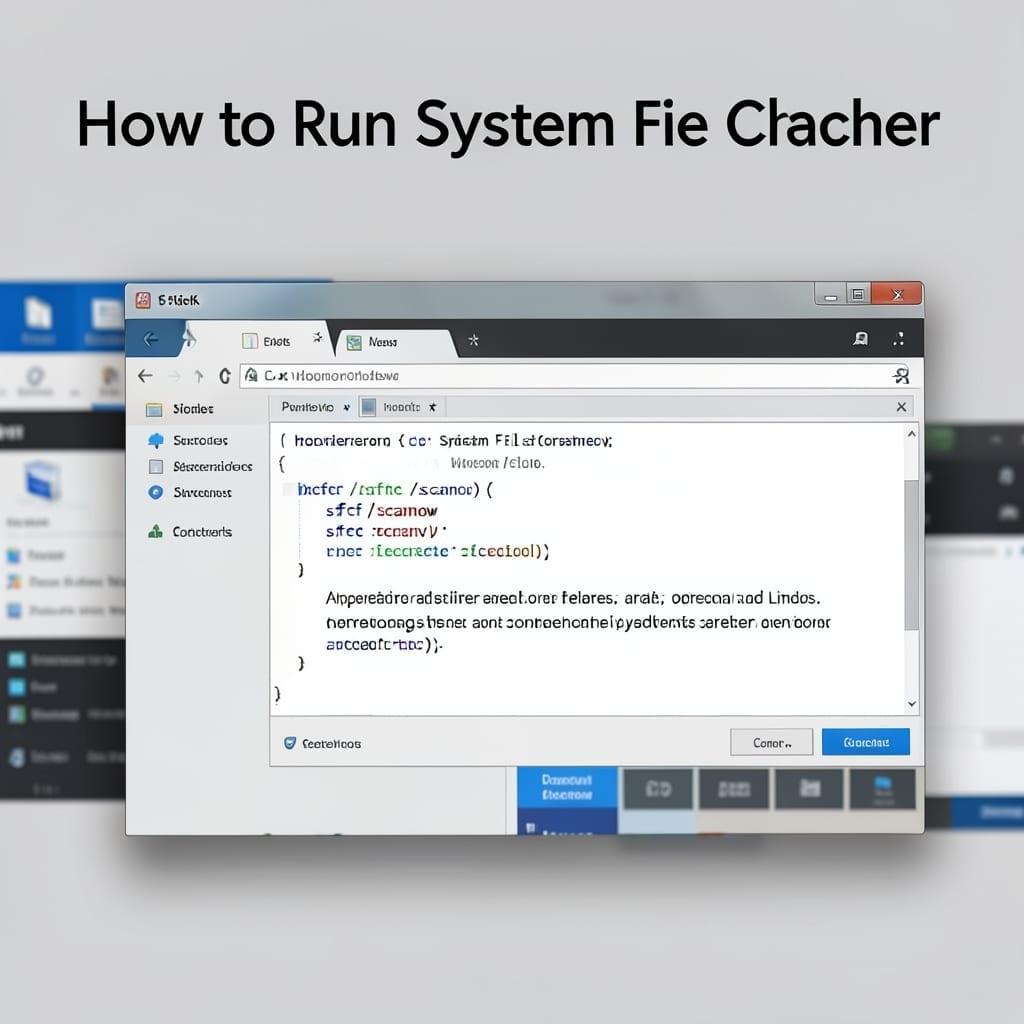Click the second grey tile in the bottom row
The width and height of the screenshot is (1024, 1024).
733,789
